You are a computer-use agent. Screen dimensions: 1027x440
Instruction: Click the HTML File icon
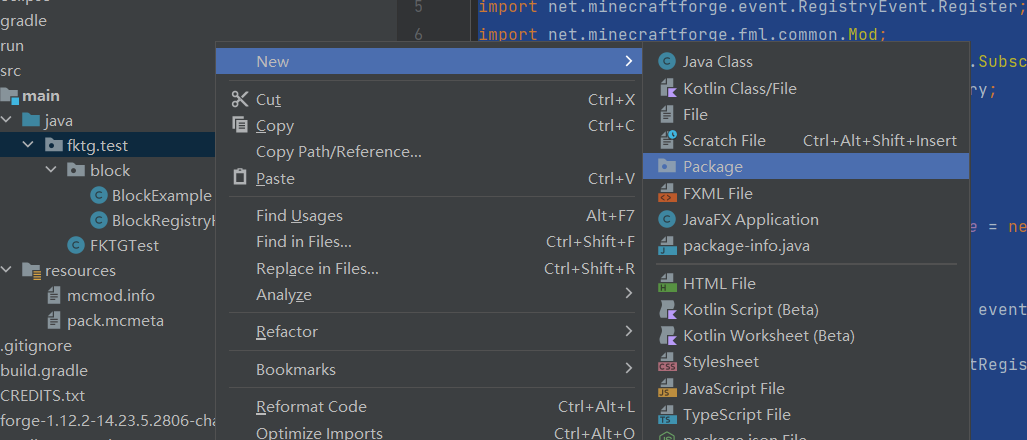[x=667, y=284]
